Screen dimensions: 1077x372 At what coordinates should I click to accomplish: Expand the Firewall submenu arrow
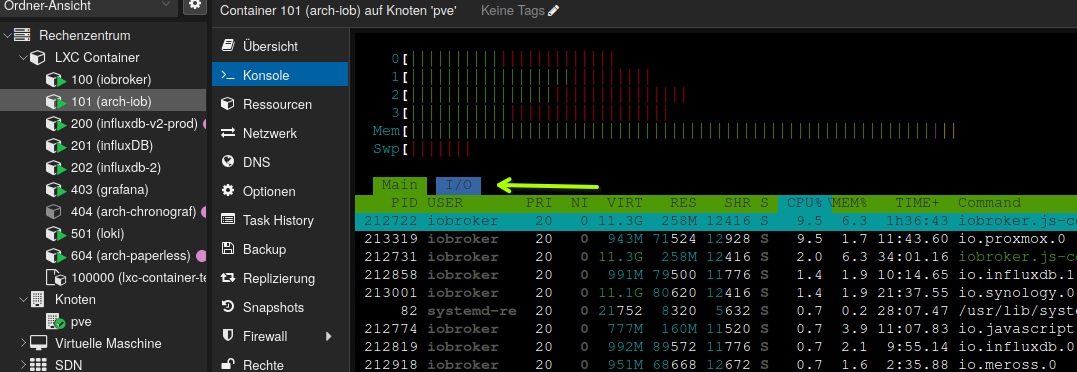[328, 336]
